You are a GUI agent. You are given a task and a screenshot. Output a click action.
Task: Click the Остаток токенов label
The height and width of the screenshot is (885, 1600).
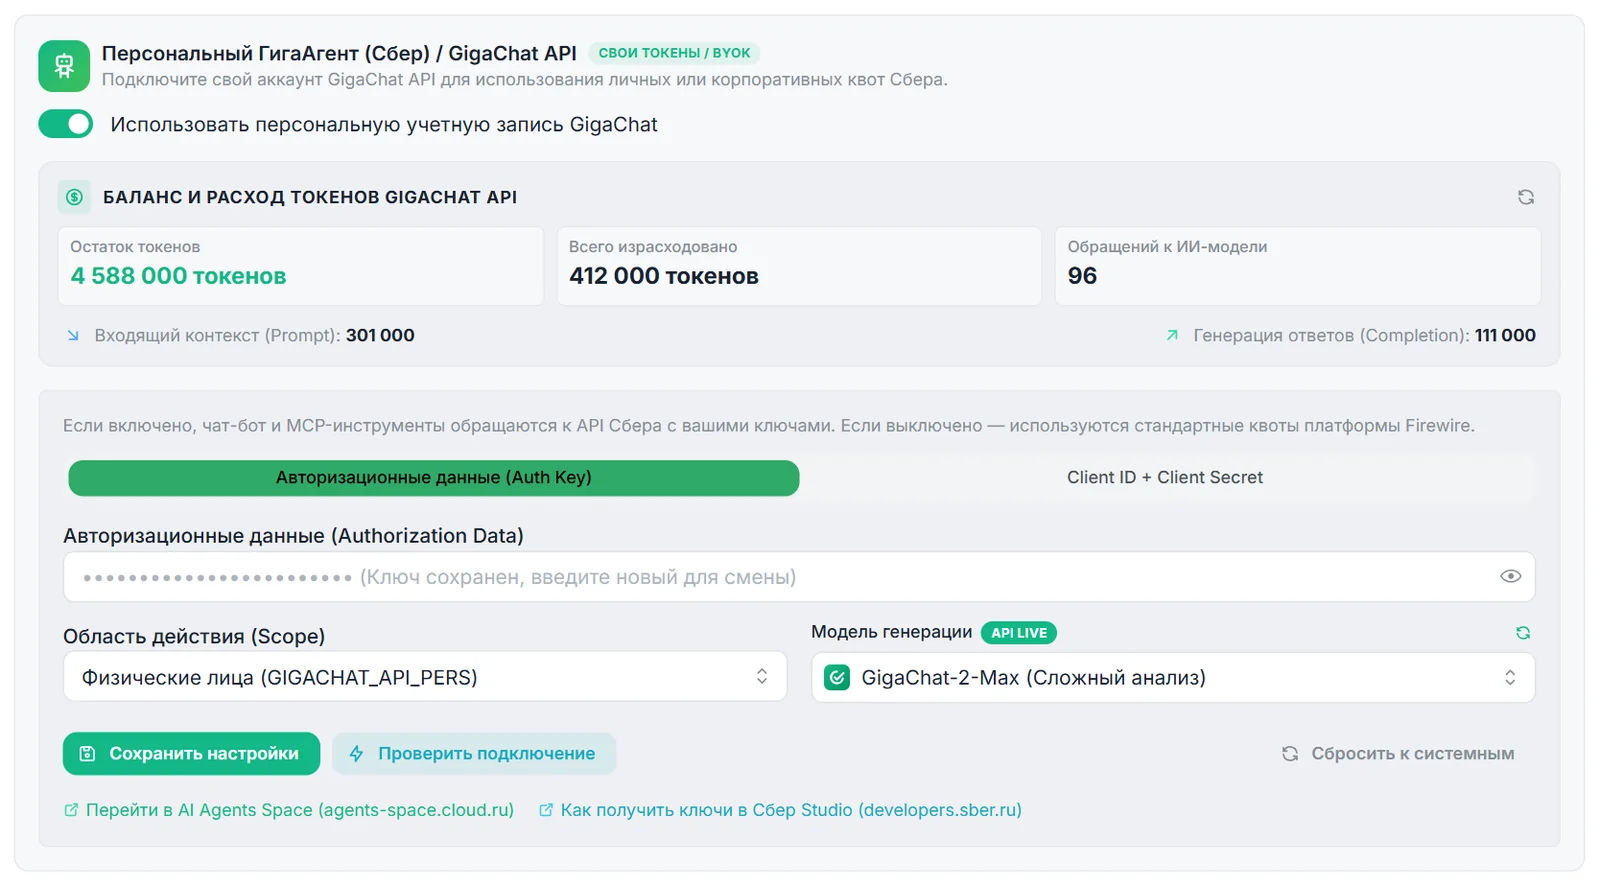tap(135, 247)
